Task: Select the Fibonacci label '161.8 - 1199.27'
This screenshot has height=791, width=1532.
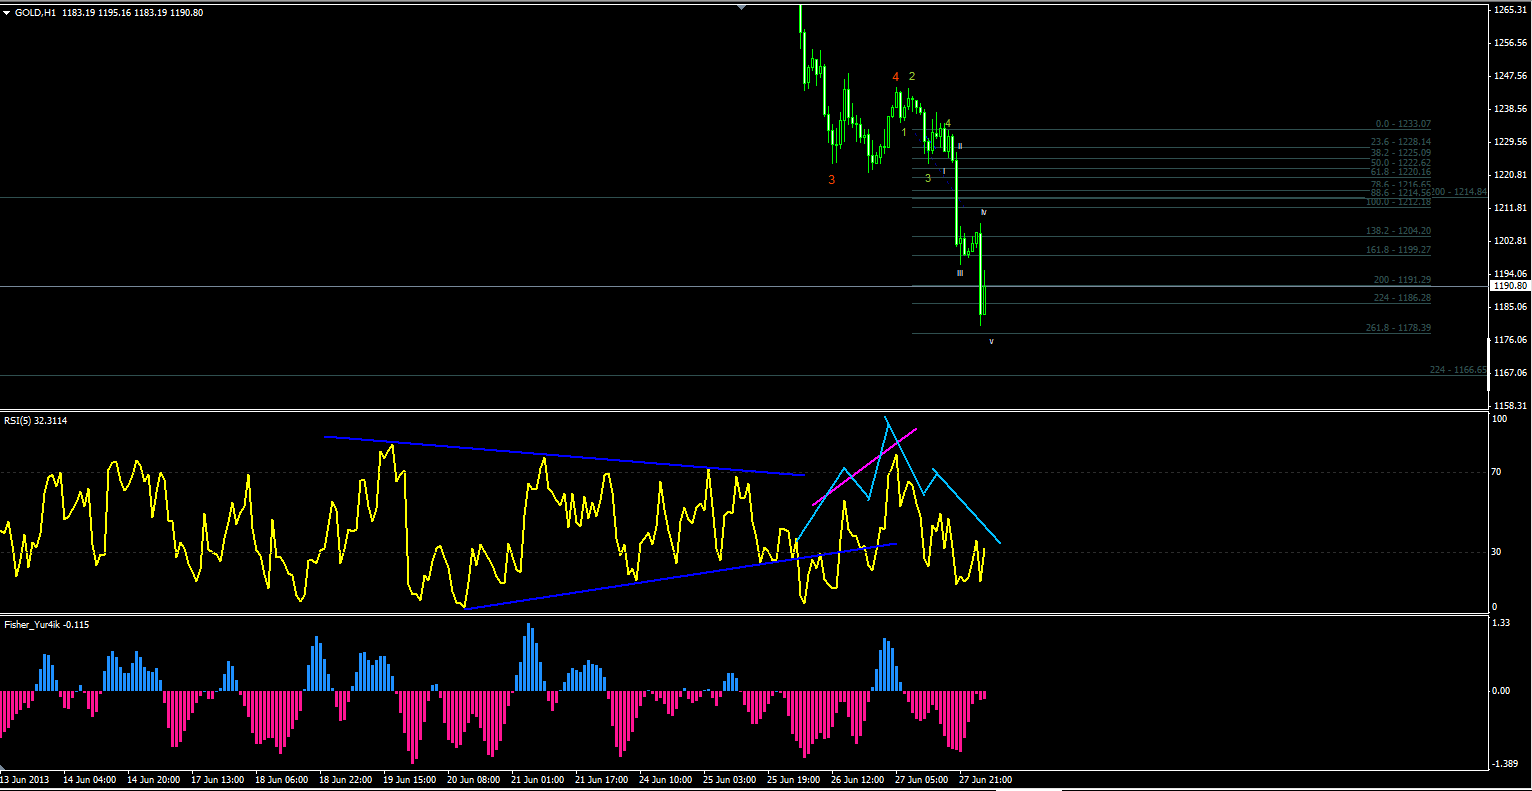Action: click(x=1399, y=250)
